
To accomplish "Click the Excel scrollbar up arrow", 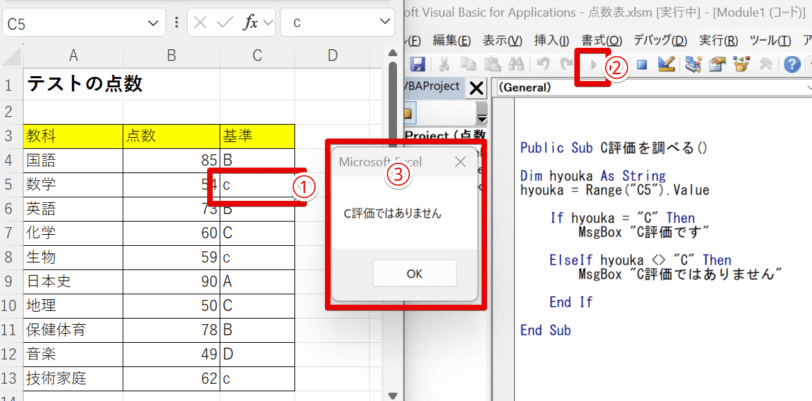I will (393, 52).
